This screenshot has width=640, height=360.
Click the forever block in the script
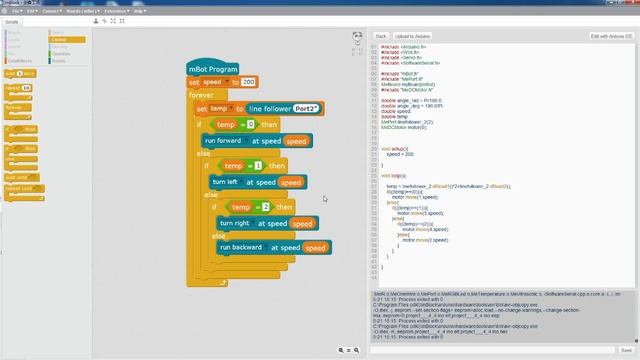[x=201, y=95]
